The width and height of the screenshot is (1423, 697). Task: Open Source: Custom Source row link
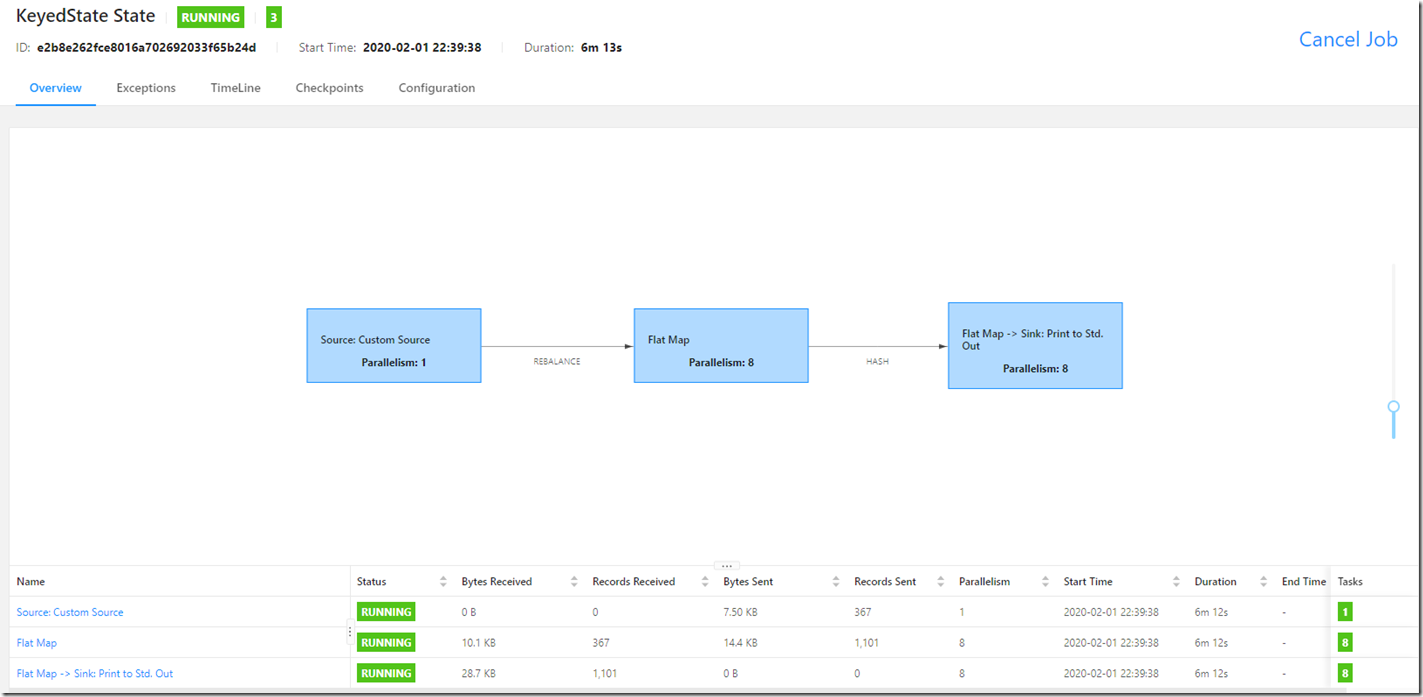70,612
